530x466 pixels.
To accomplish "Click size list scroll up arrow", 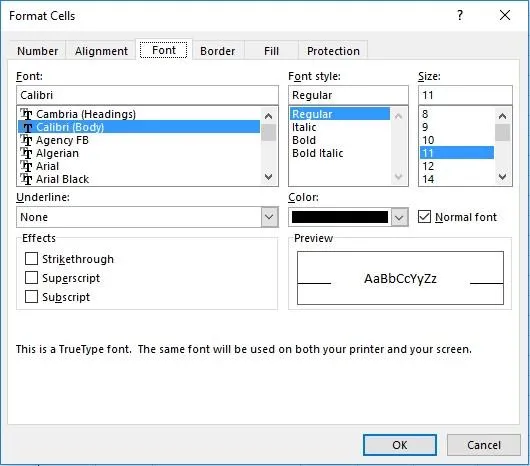I will pyautogui.click(x=502, y=116).
